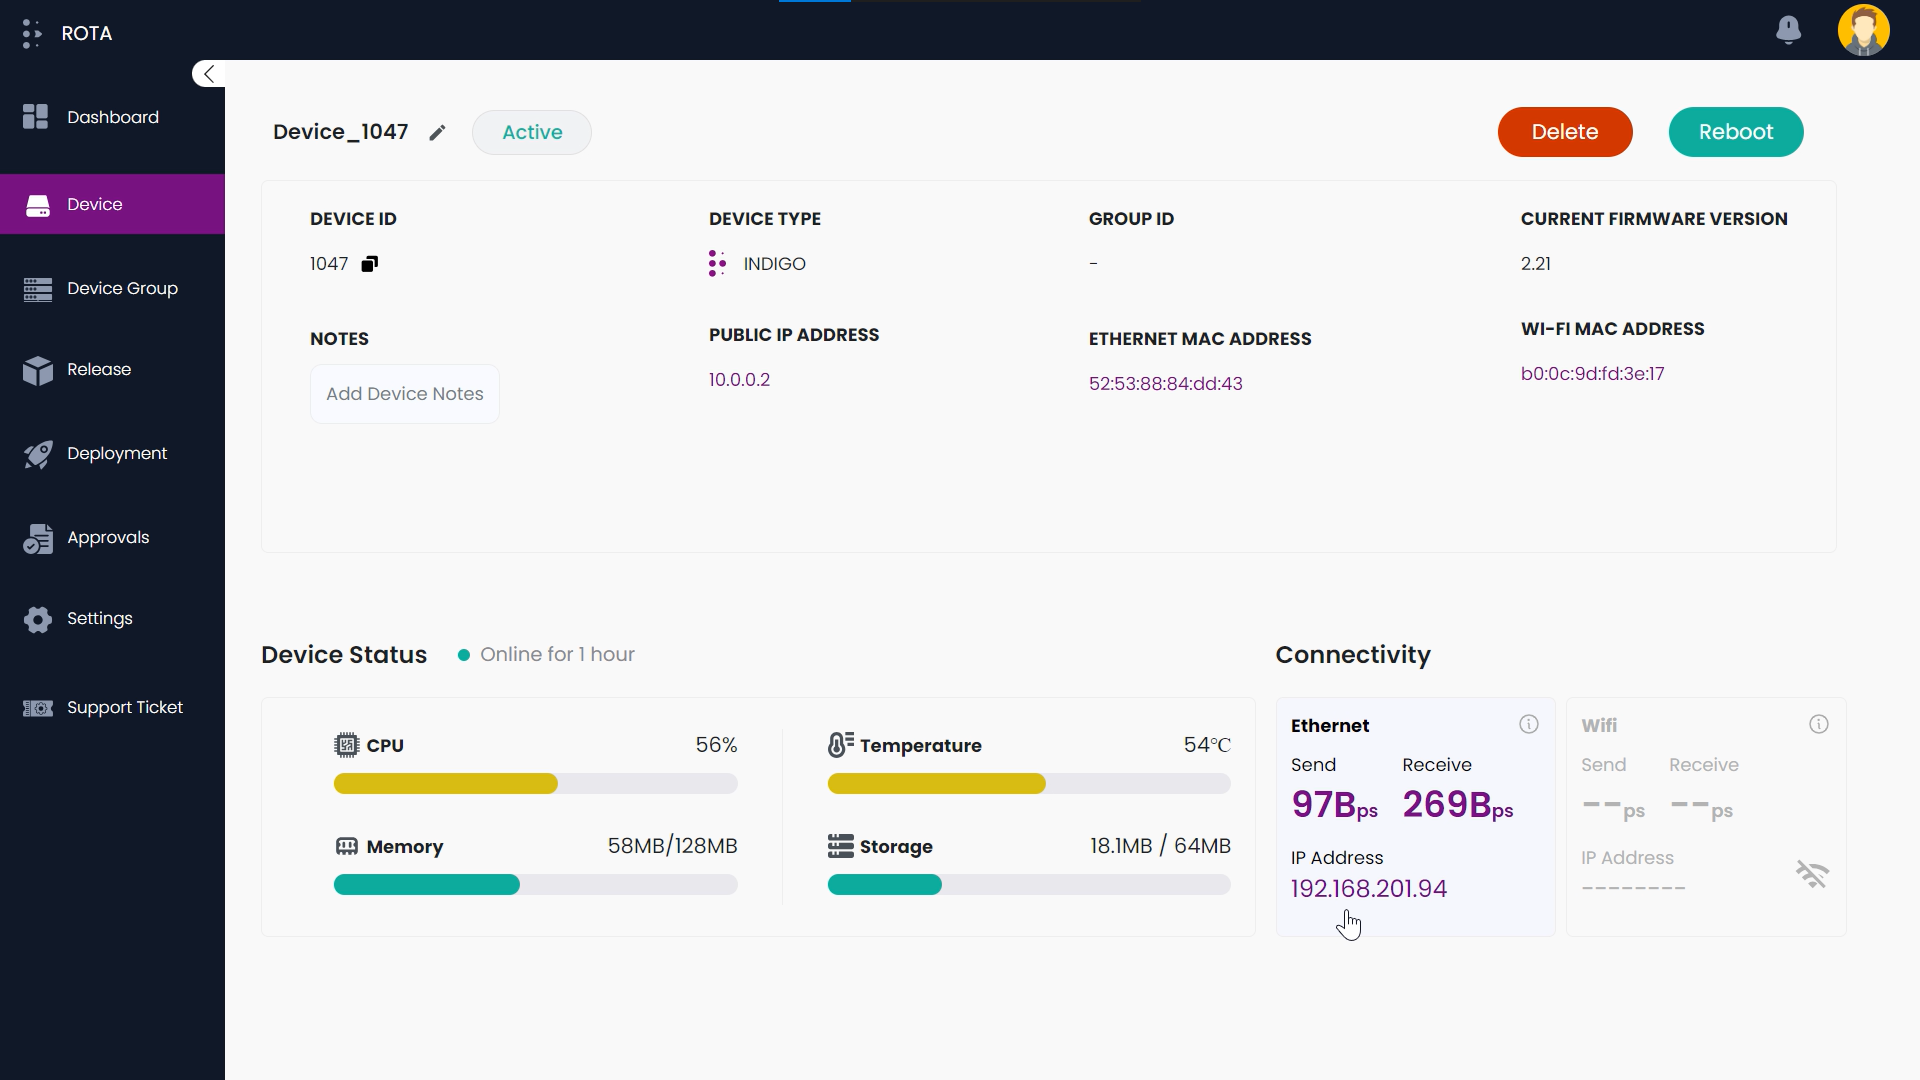Click the Ethernet connectivity info icon

pos(1528,725)
